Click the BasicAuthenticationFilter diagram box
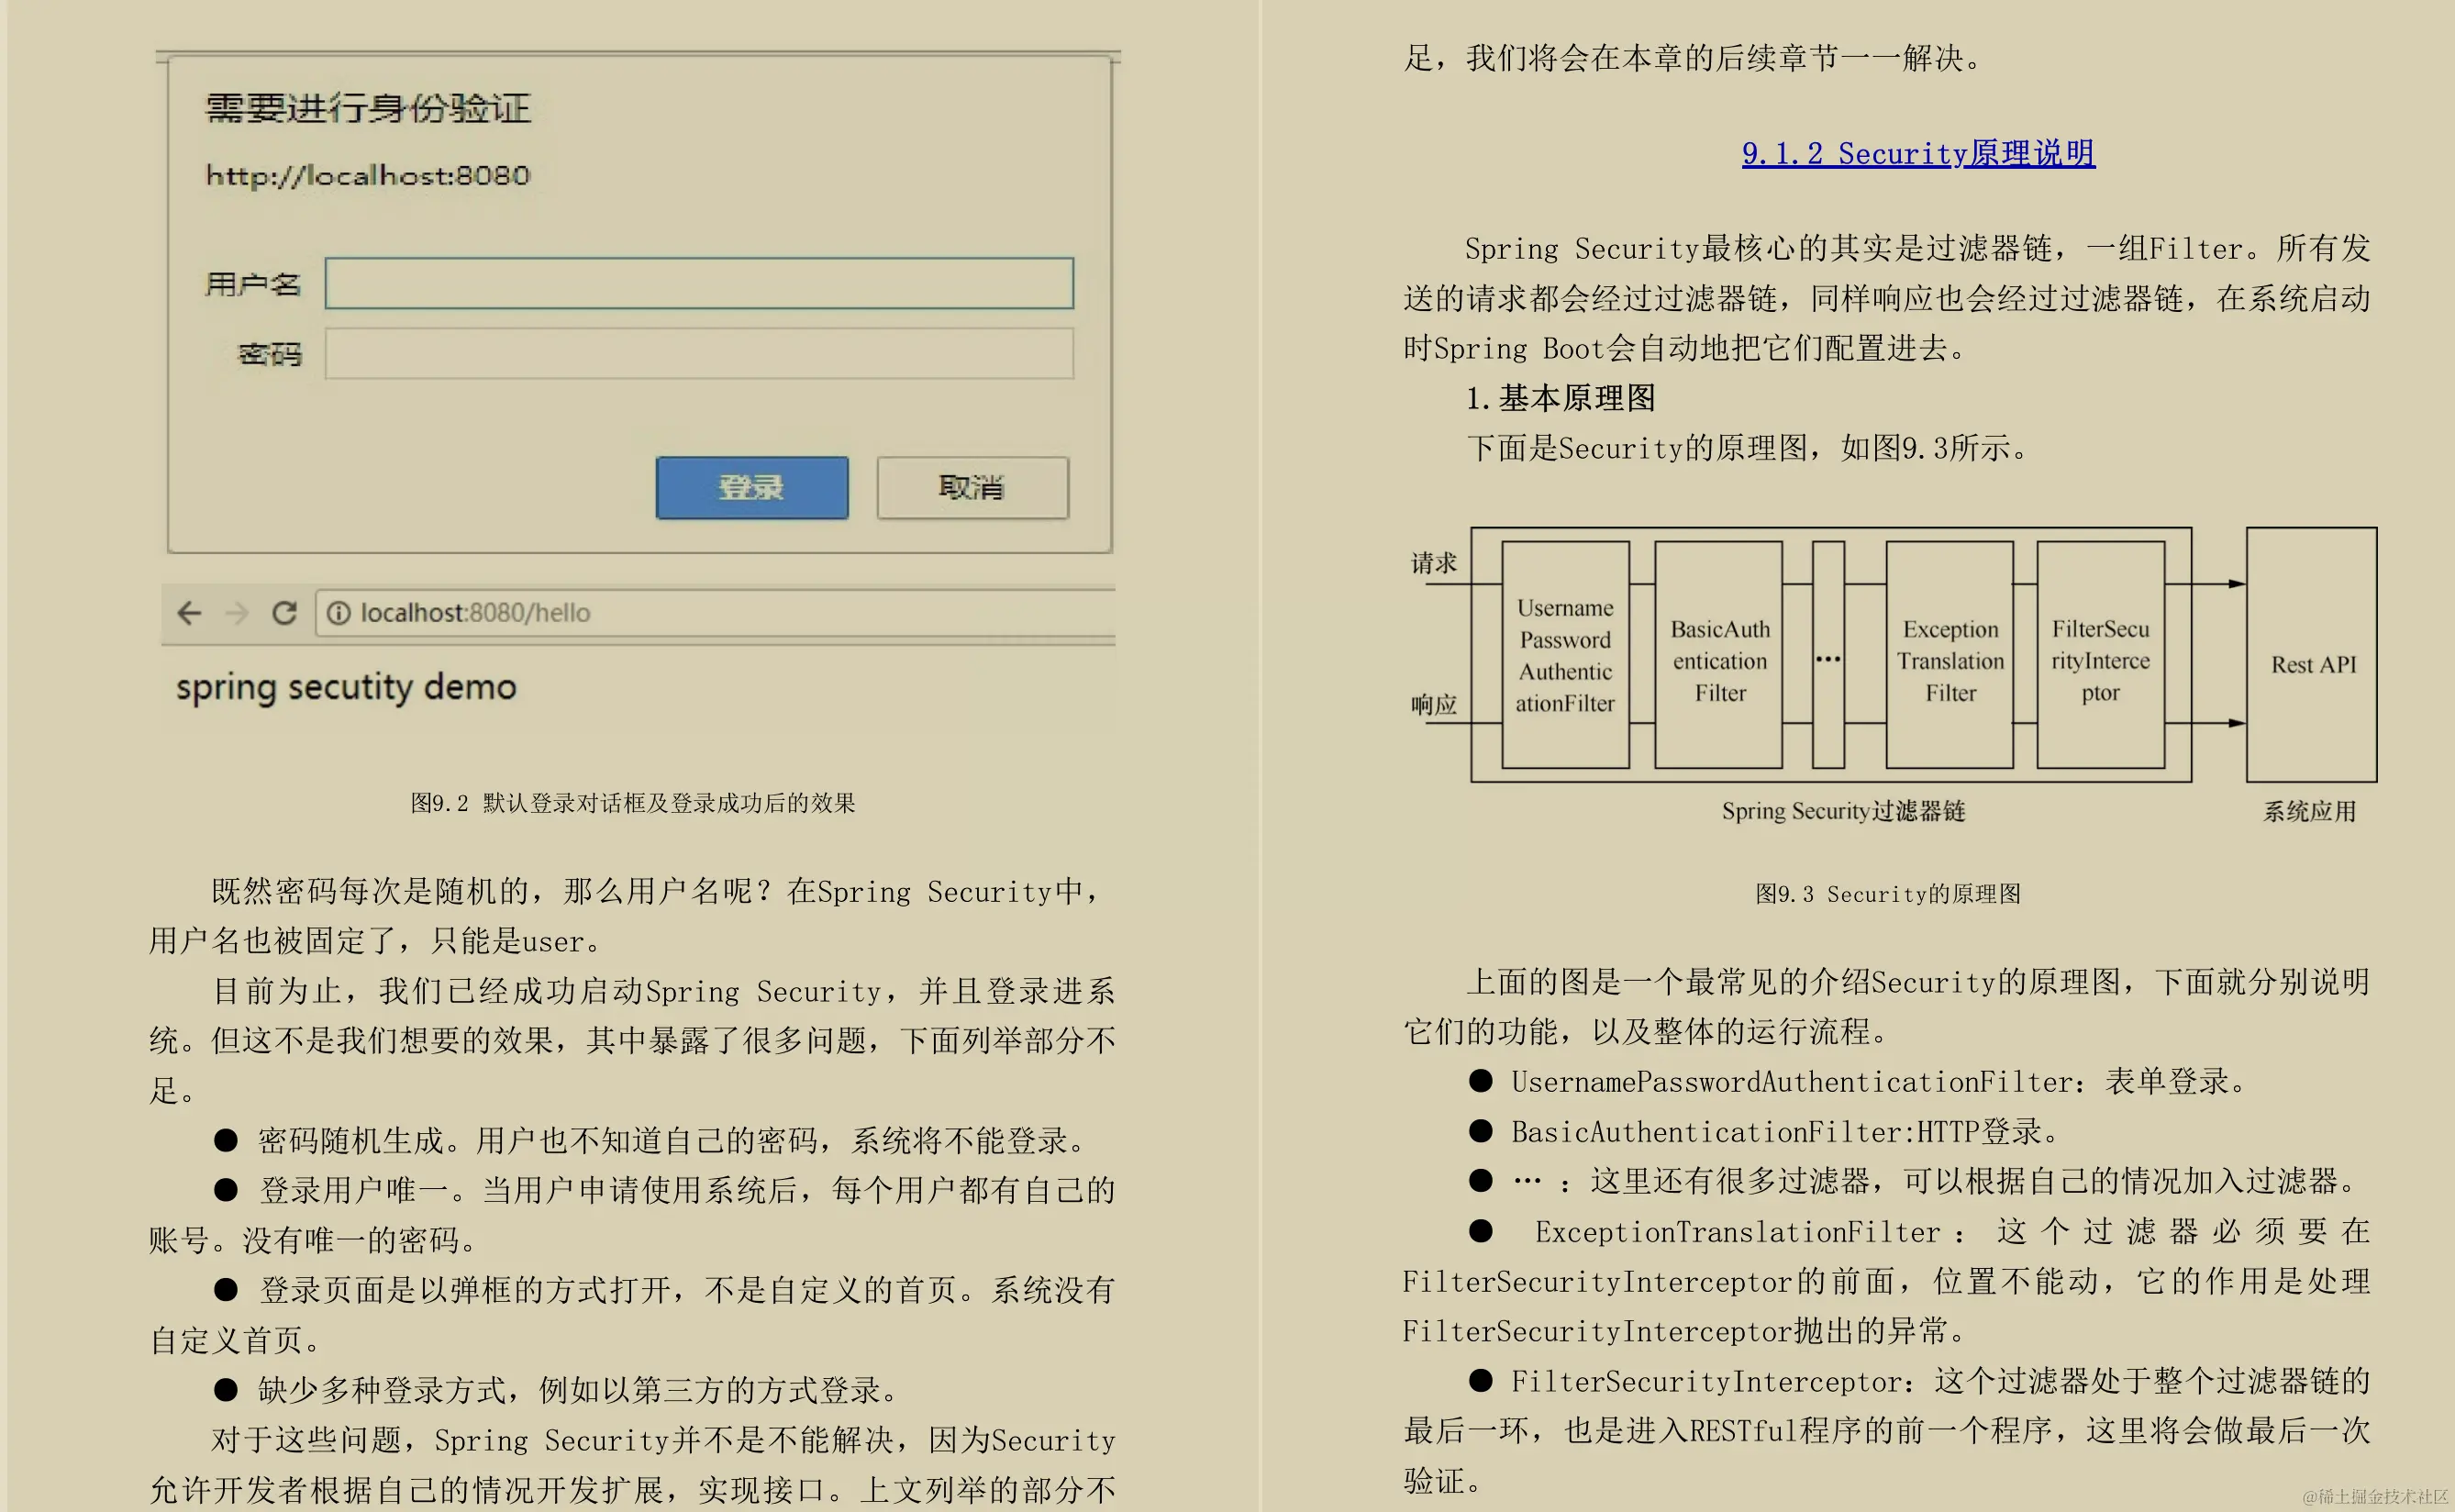This screenshot has width=2455, height=1512. [1719, 655]
